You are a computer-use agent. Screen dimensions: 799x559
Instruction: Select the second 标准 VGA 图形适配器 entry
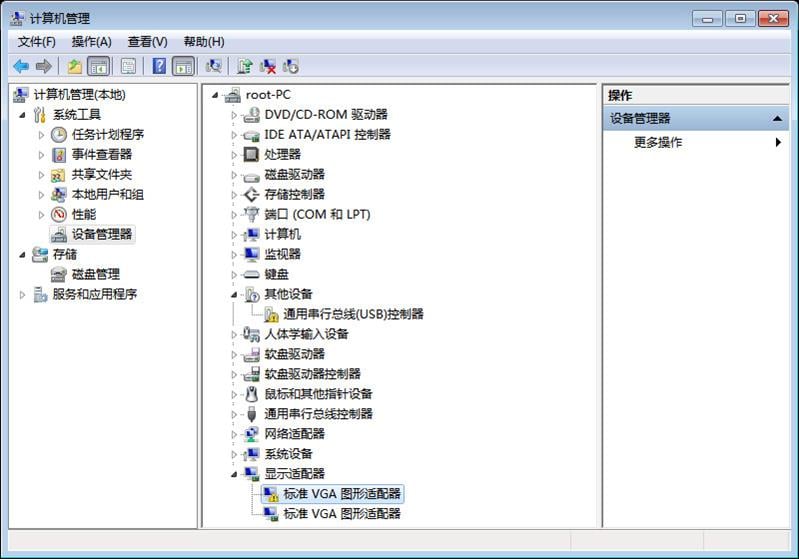[x=342, y=514]
